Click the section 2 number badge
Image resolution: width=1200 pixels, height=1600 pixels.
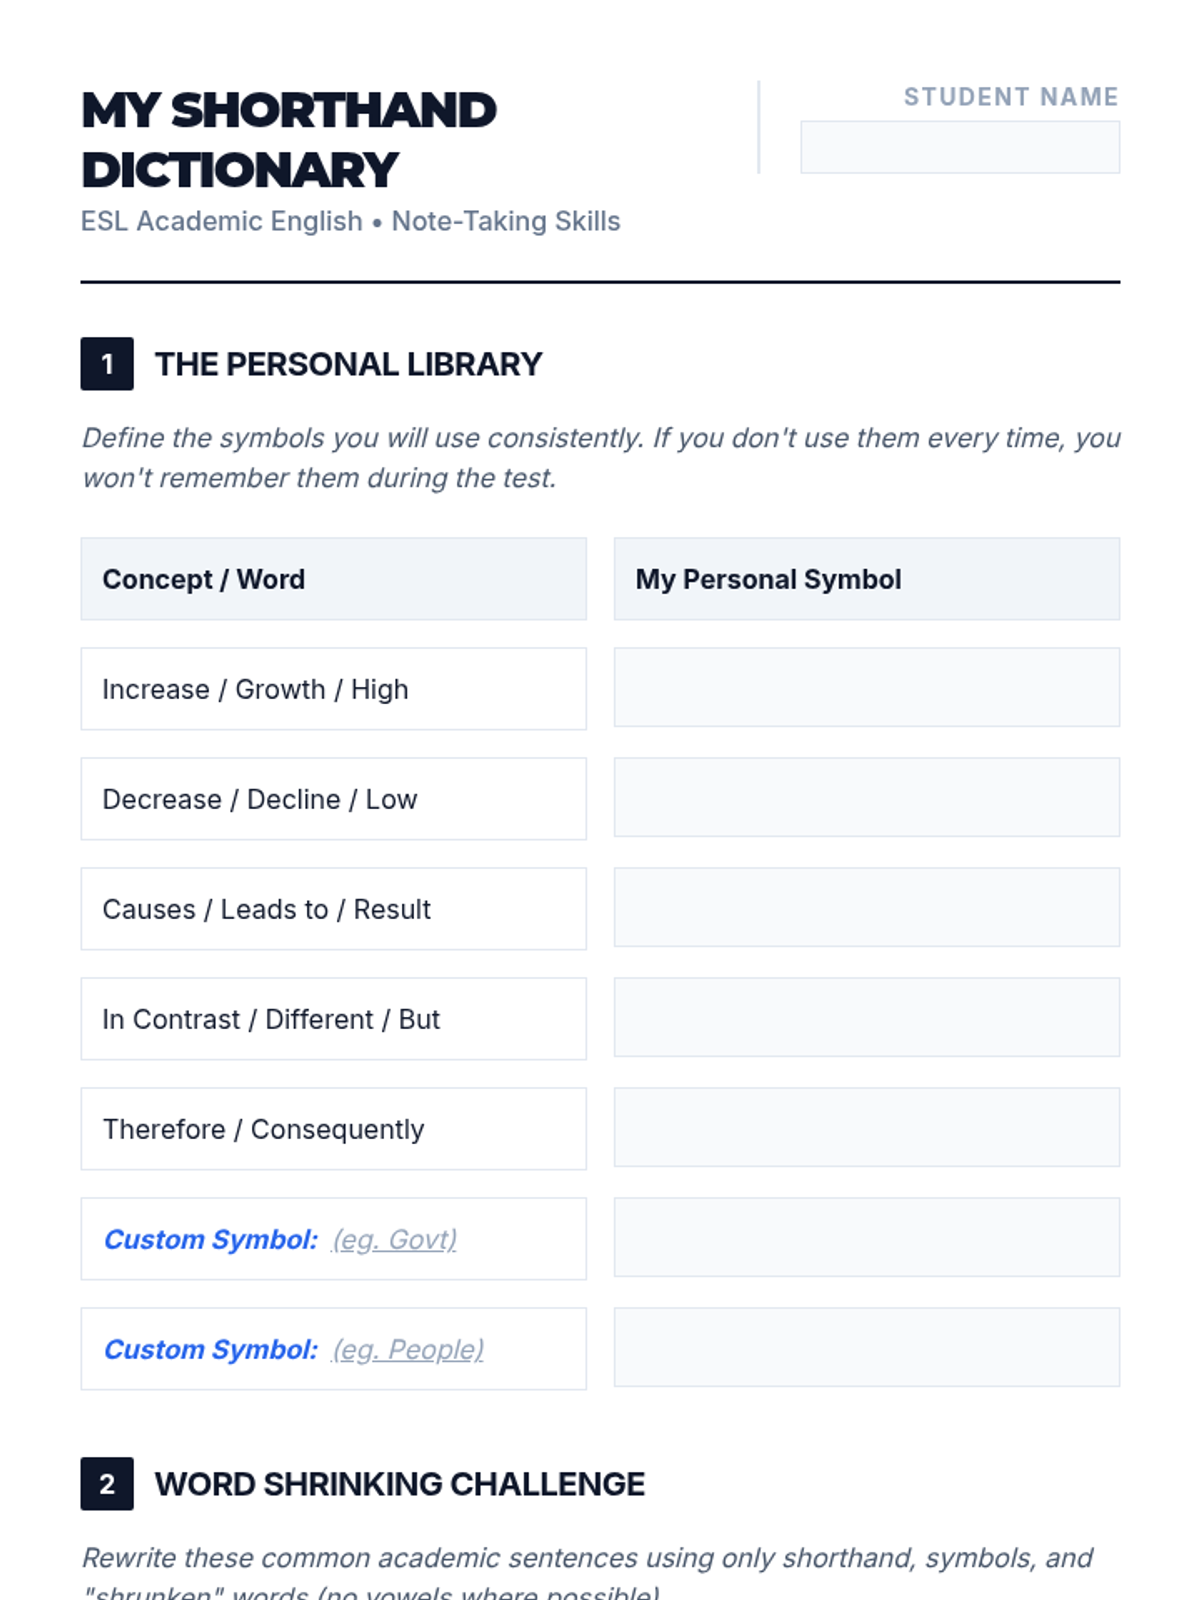coord(107,1484)
